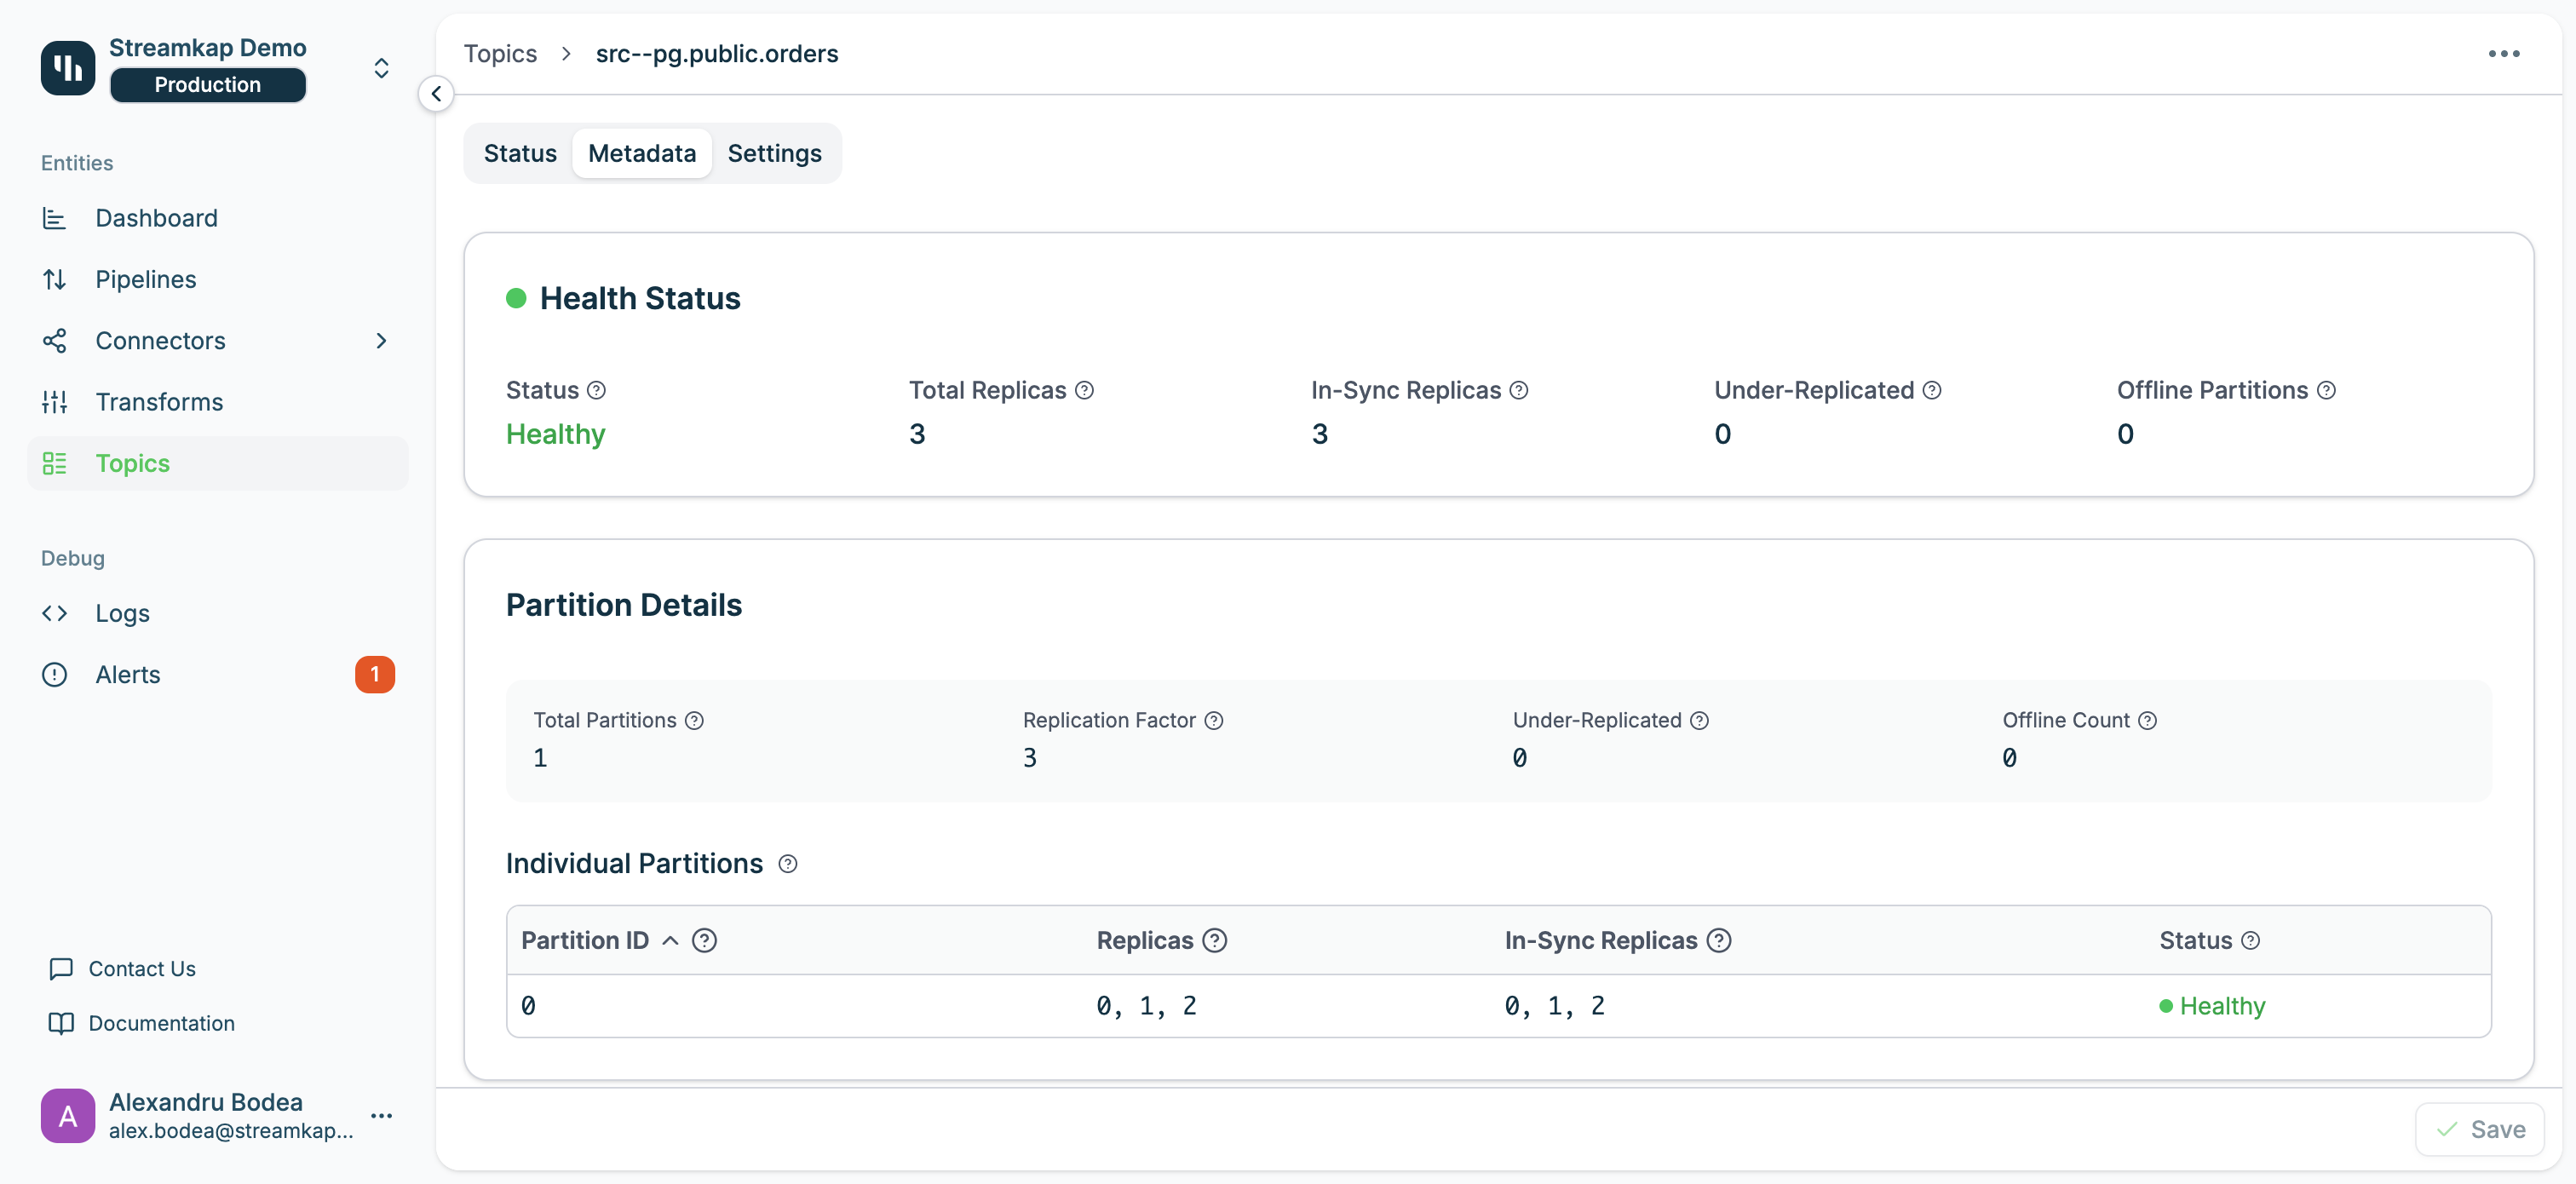Expand the Connectors submenu
The image size is (2576, 1184).
[x=381, y=341]
